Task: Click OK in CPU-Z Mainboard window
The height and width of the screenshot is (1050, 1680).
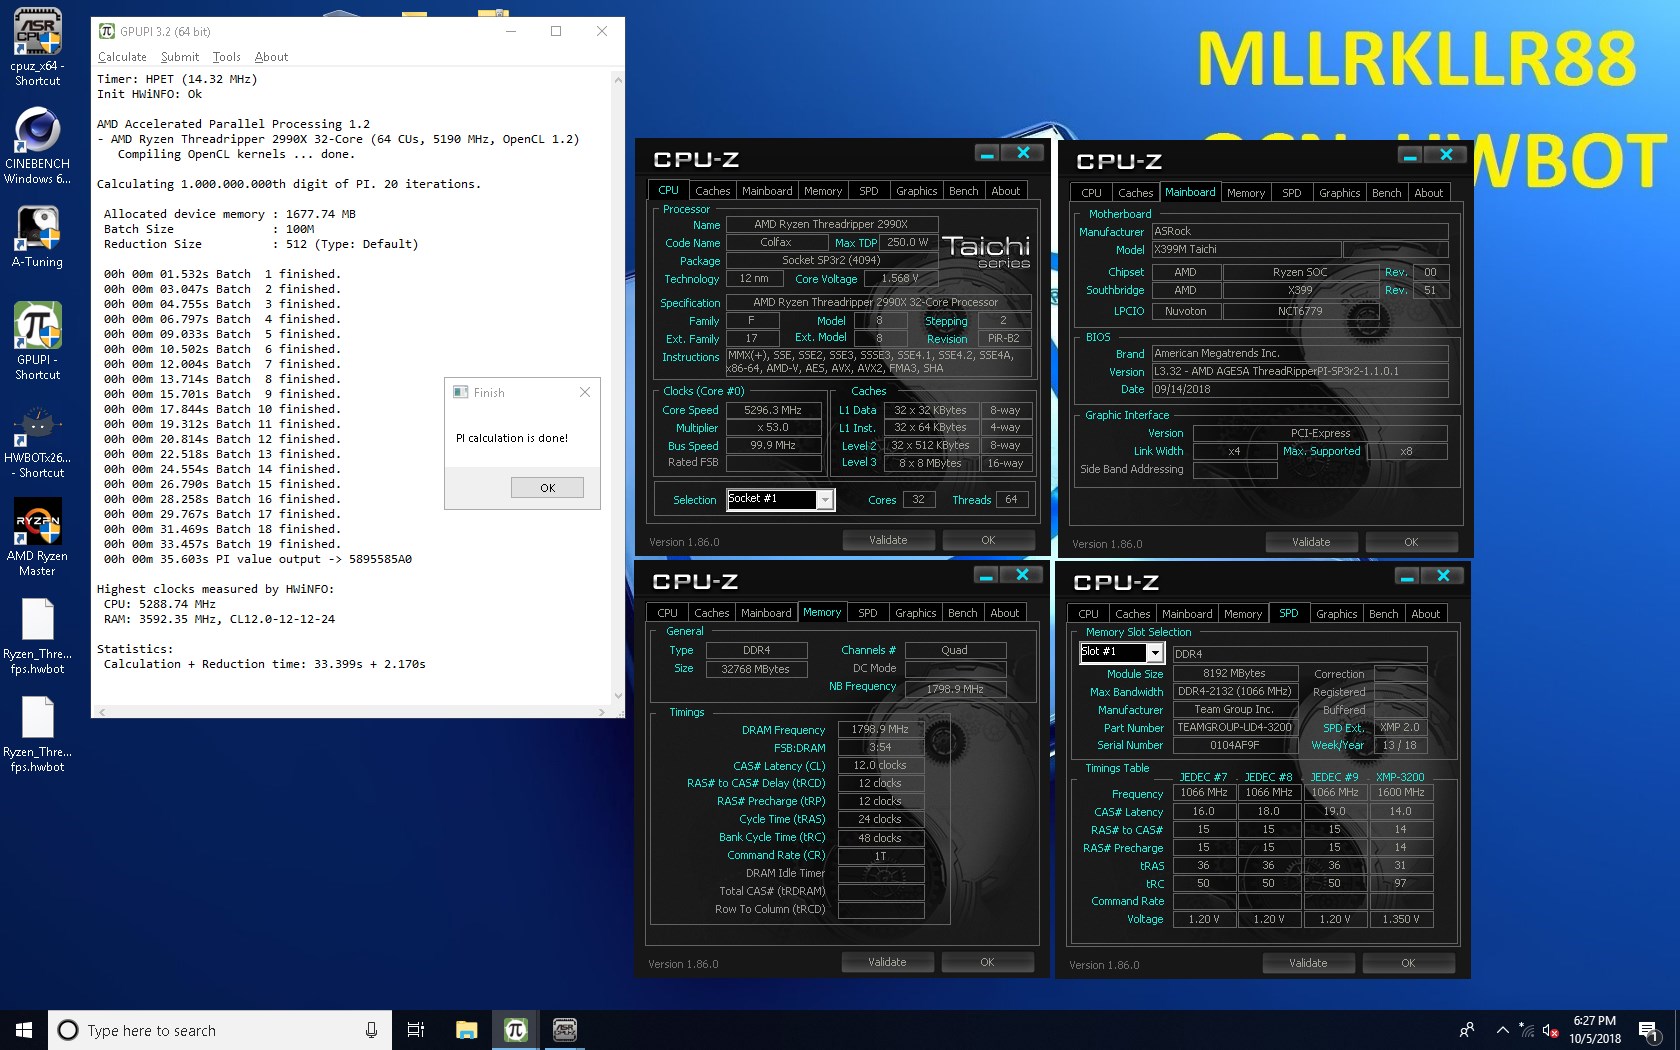Action: click(1411, 542)
